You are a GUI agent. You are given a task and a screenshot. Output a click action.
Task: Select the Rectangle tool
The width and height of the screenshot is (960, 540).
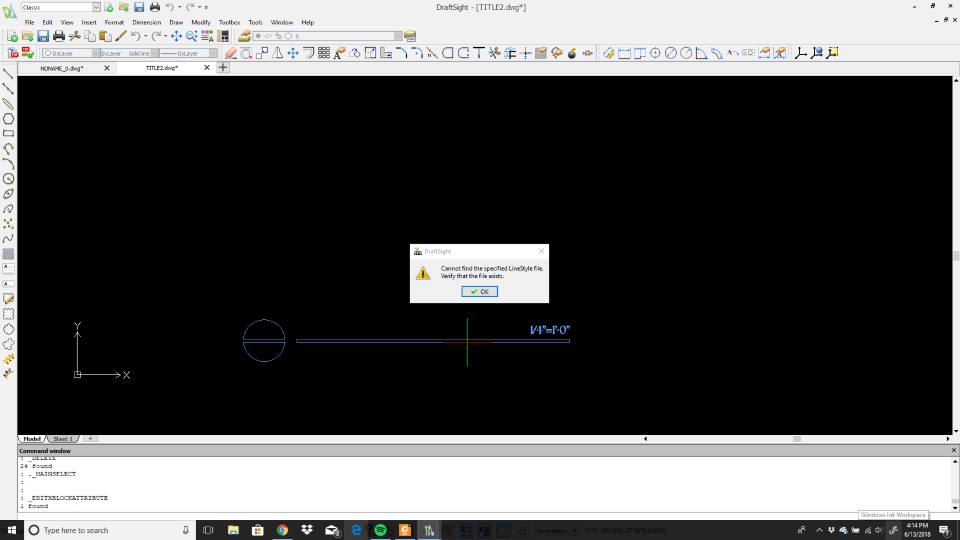click(8, 133)
